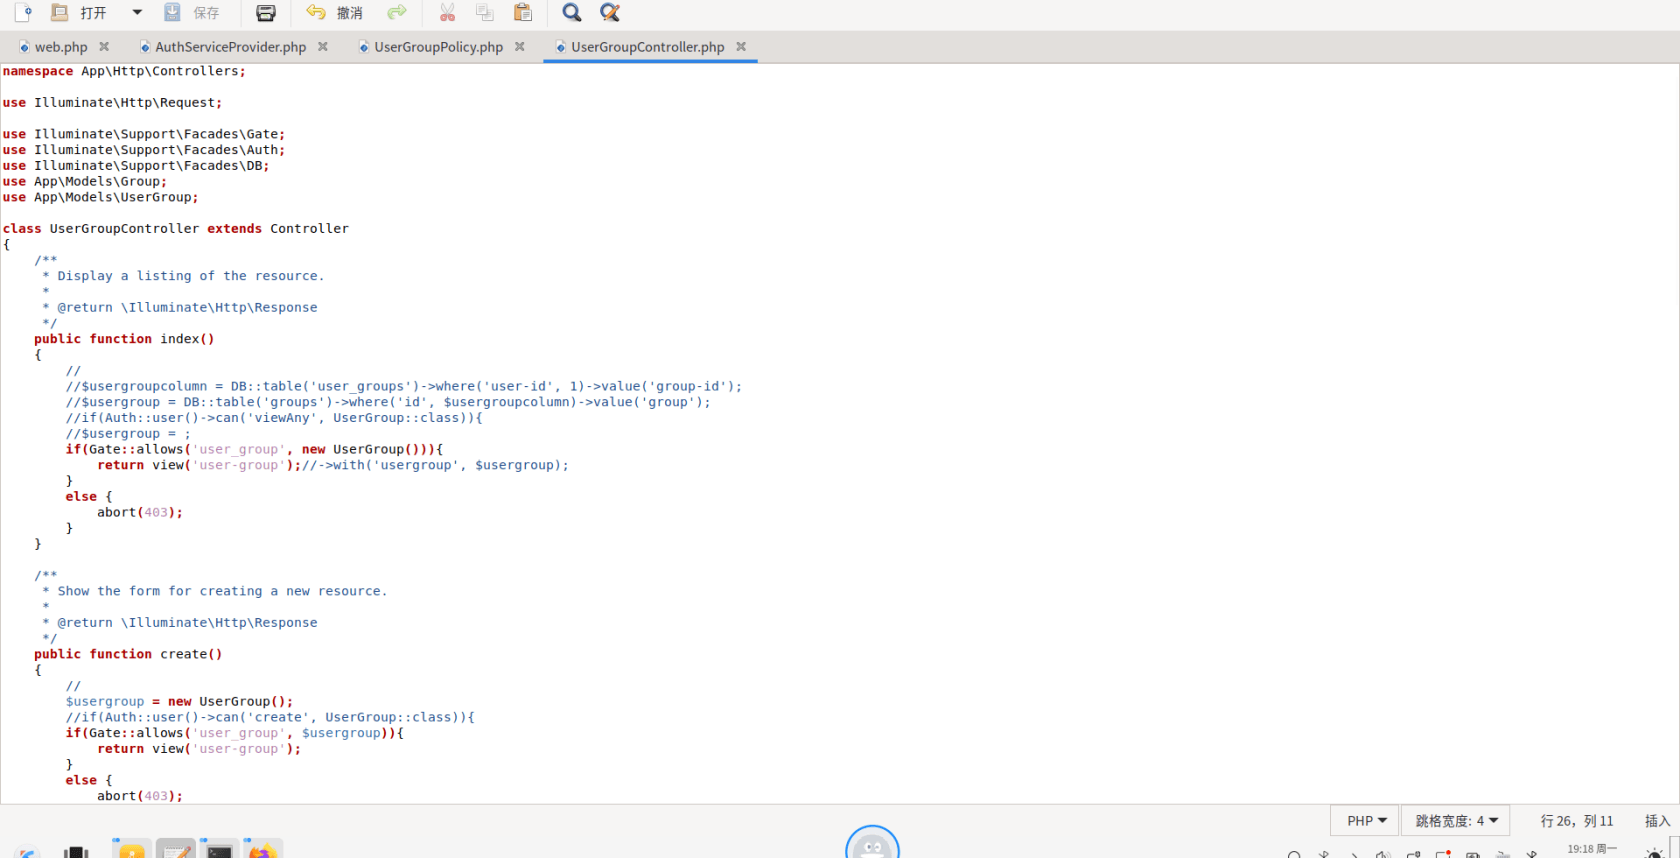Image resolution: width=1680 pixels, height=858 pixels.
Task: Click the commented '$usergroup = DB::table('groups')' line
Action: point(388,402)
